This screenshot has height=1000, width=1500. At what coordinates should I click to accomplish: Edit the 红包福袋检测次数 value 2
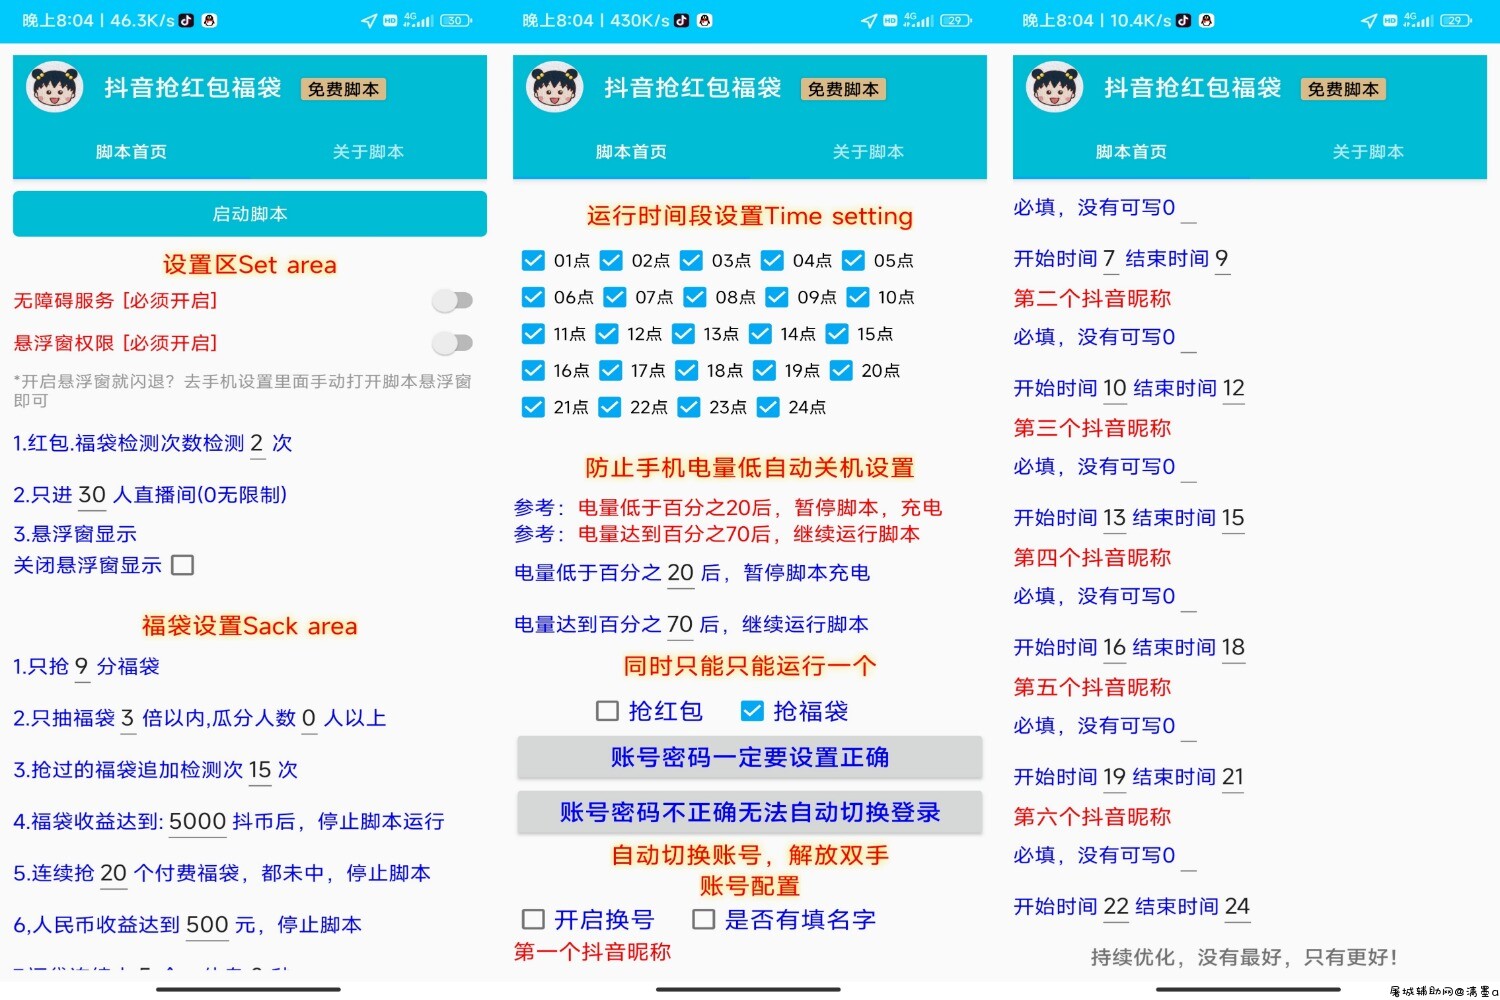point(257,444)
